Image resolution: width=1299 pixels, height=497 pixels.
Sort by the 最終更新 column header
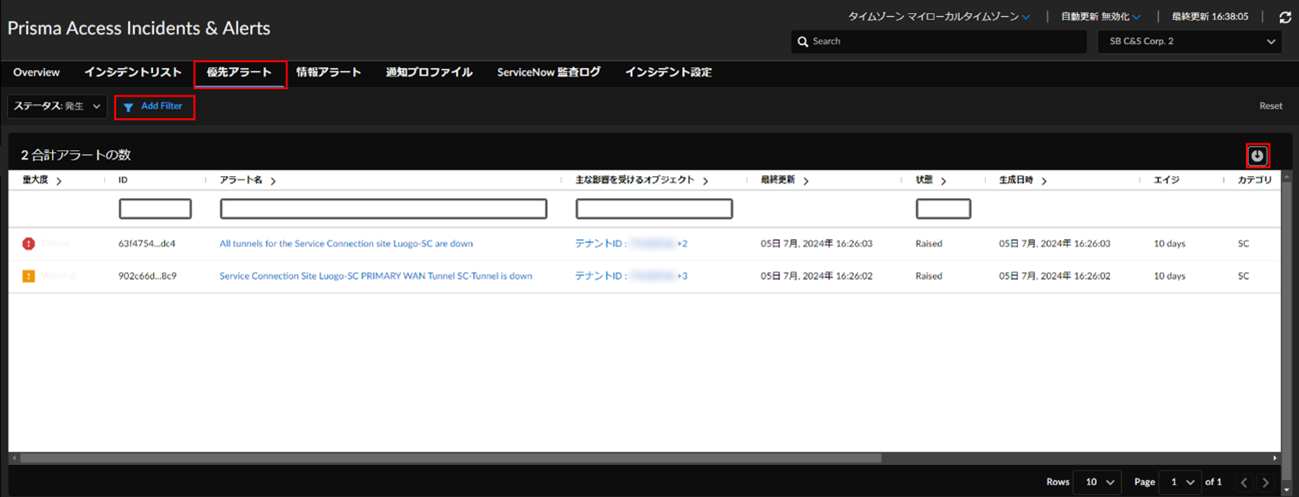pos(785,181)
